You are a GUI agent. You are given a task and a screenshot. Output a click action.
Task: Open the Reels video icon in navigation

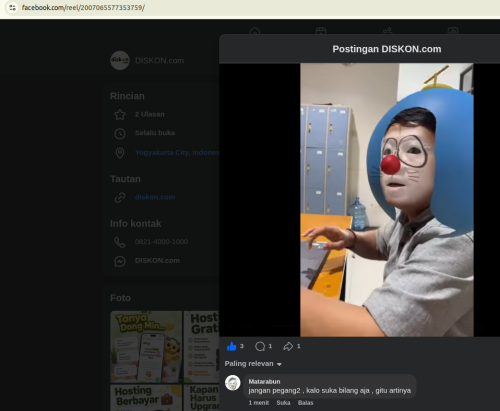321,31
